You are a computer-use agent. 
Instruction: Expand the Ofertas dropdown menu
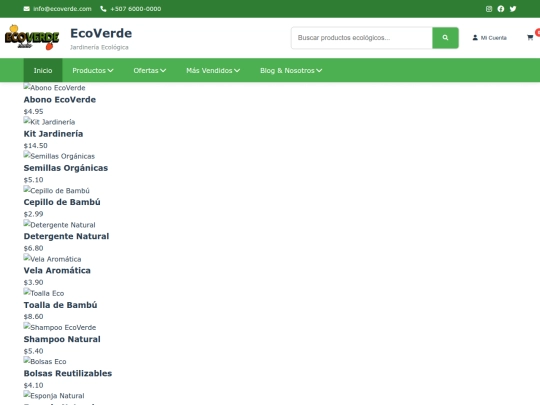click(x=149, y=70)
